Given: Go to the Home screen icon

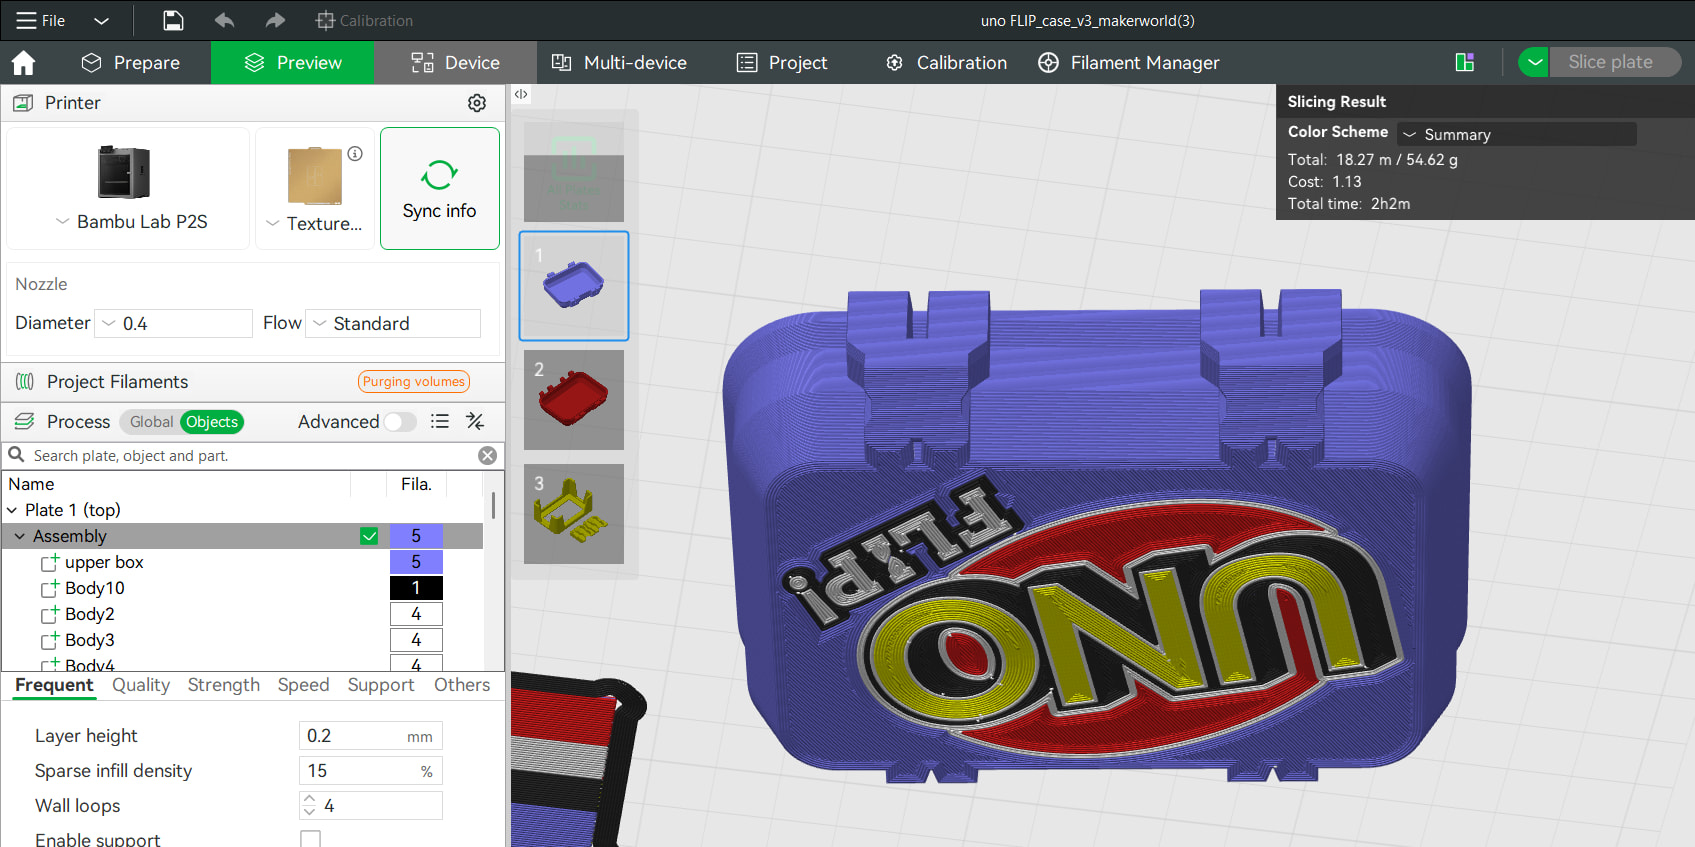Looking at the screenshot, I should (23, 63).
